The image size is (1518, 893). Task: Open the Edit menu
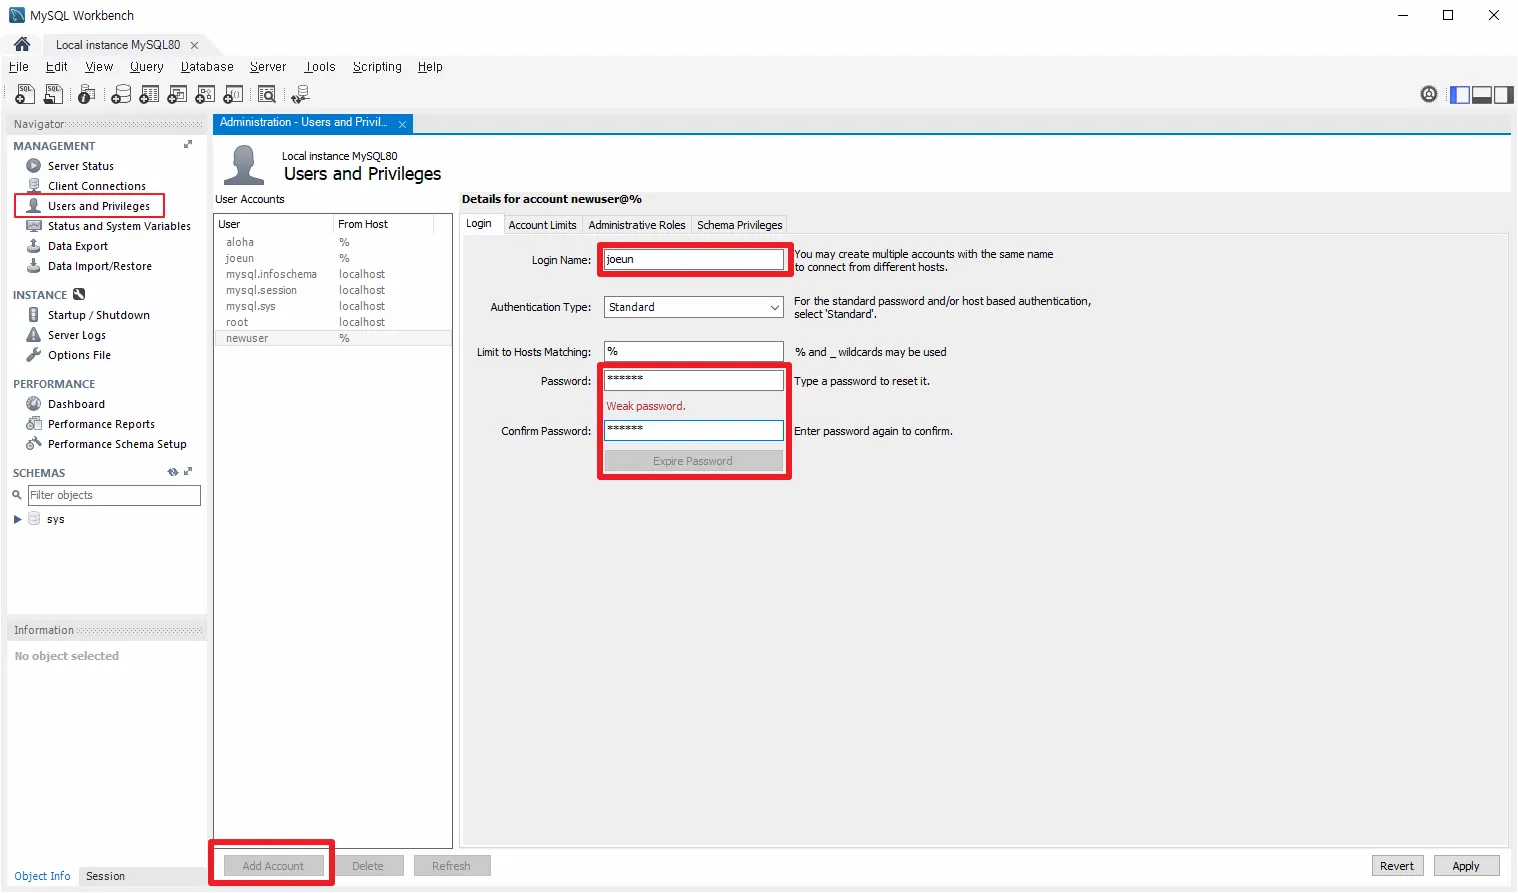point(57,67)
